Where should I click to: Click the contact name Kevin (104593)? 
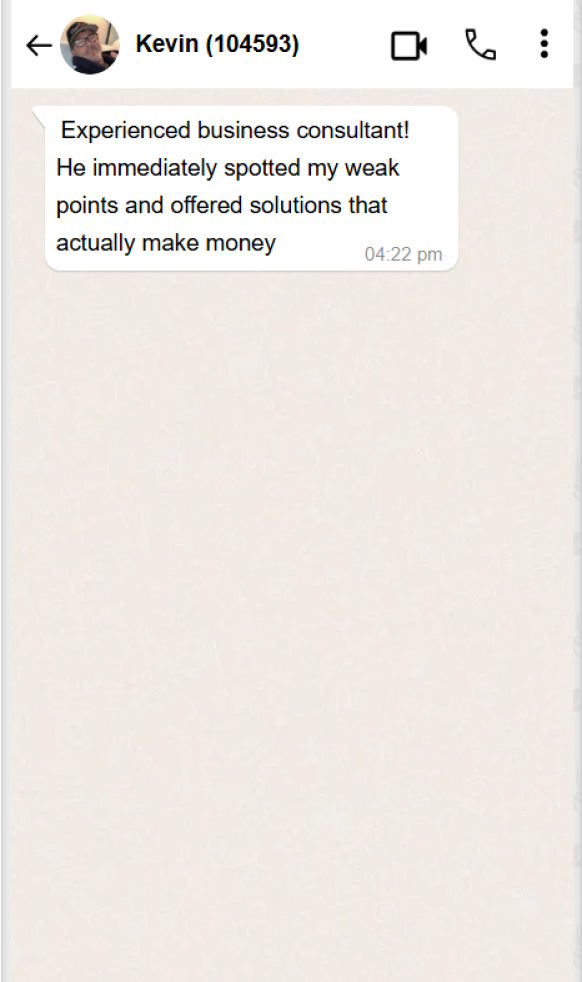coord(217,44)
